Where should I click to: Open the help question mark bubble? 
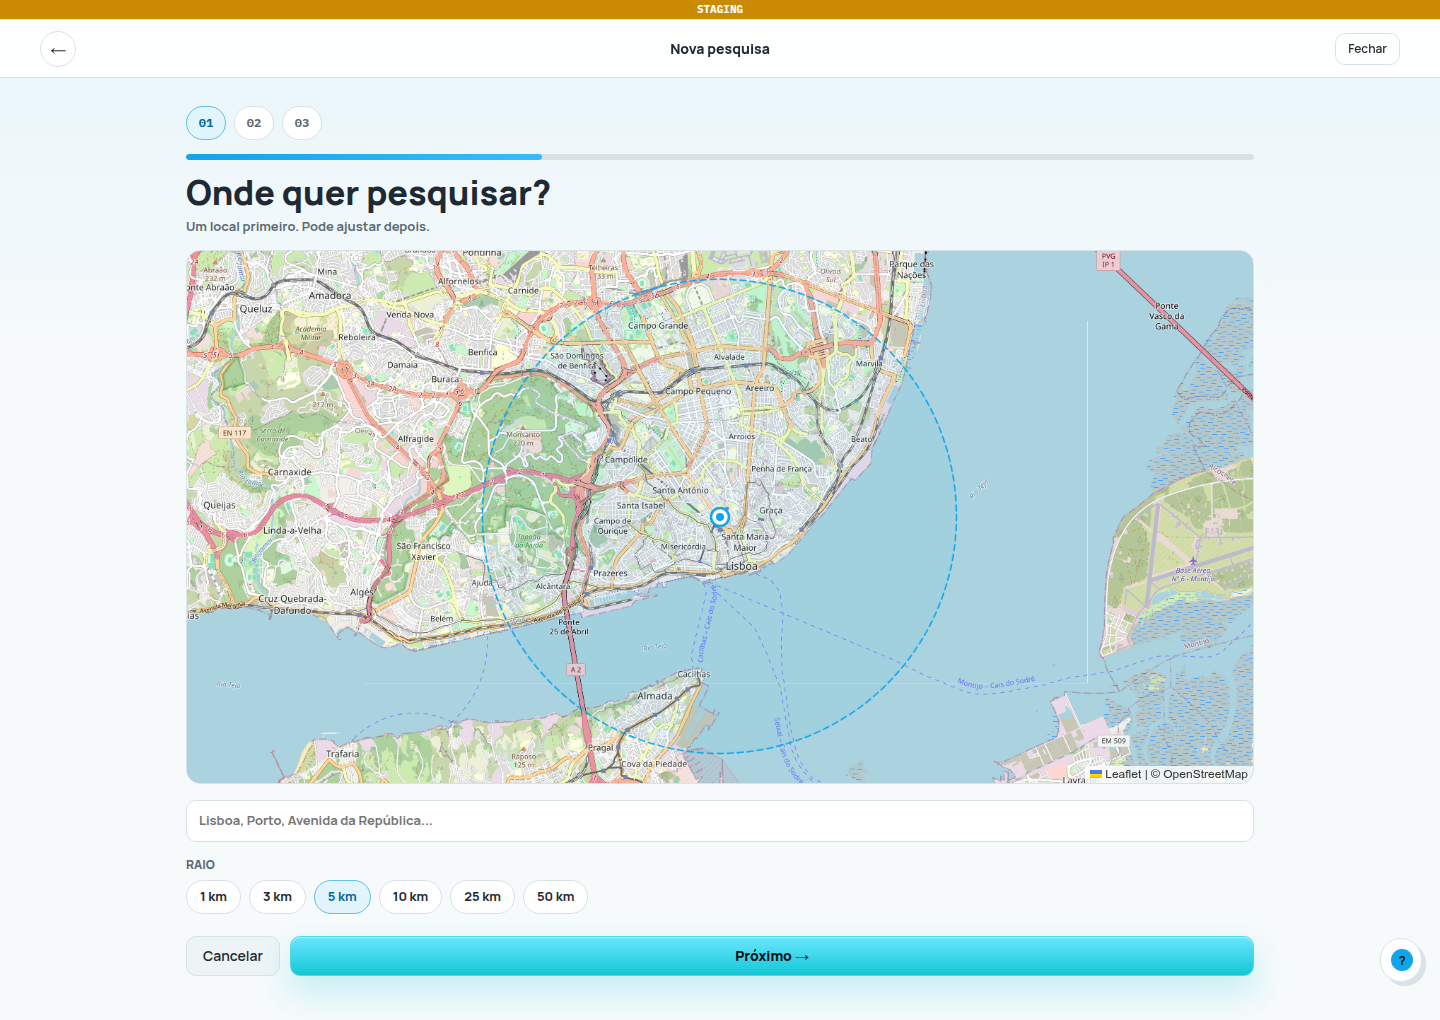1402,960
